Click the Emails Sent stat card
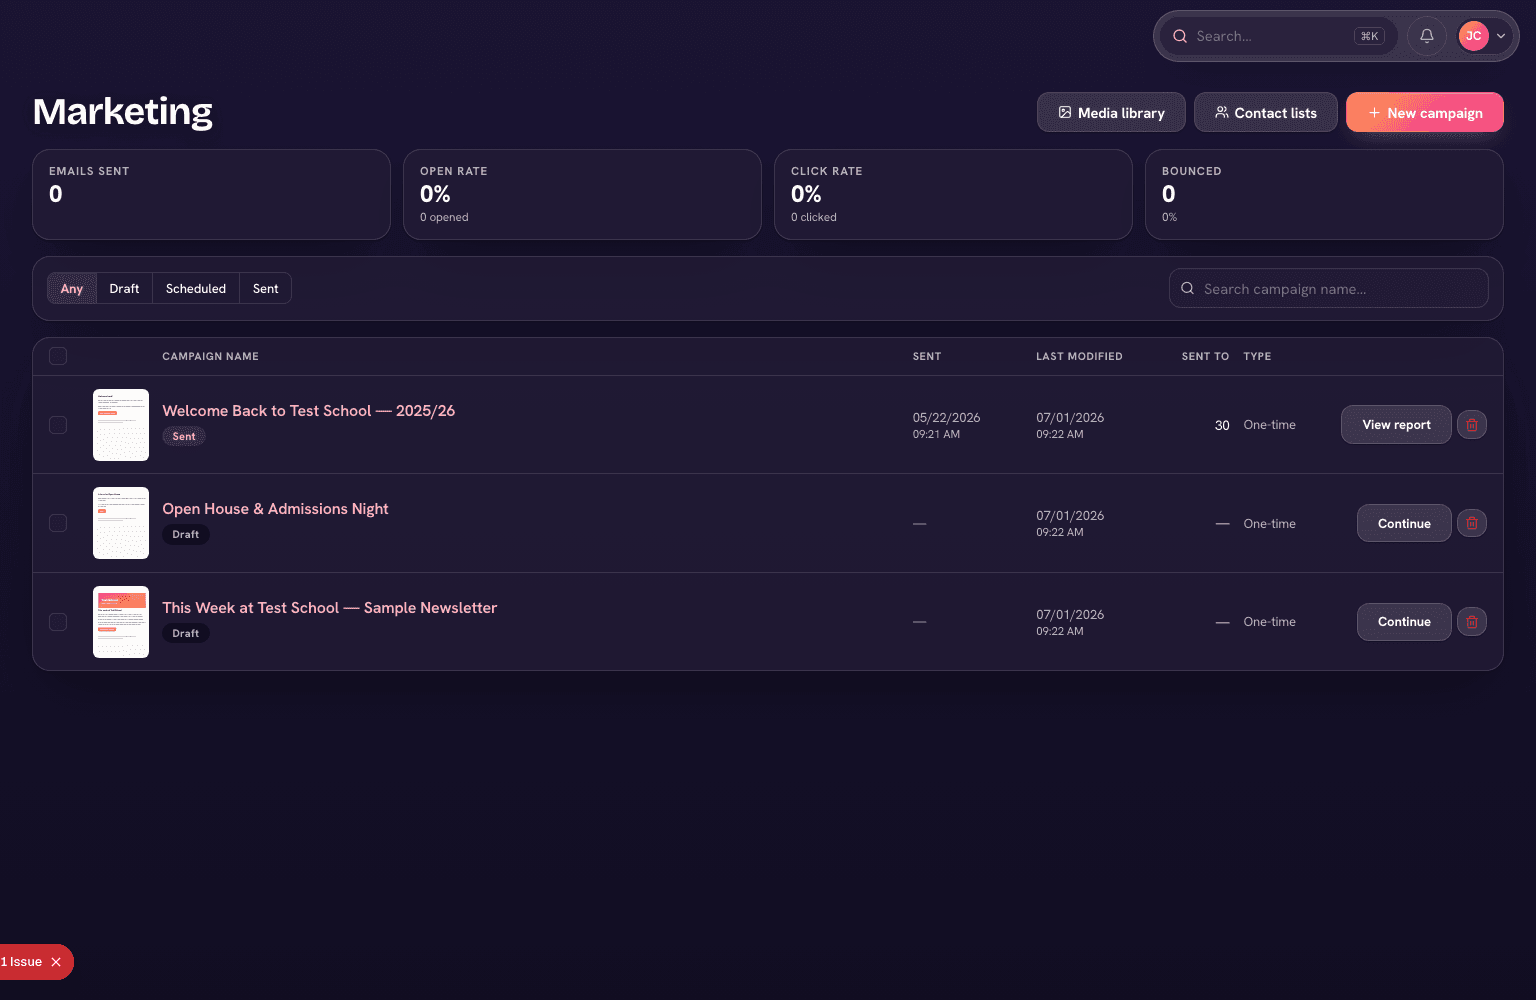This screenshot has width=1536, height=1000. 211,195
